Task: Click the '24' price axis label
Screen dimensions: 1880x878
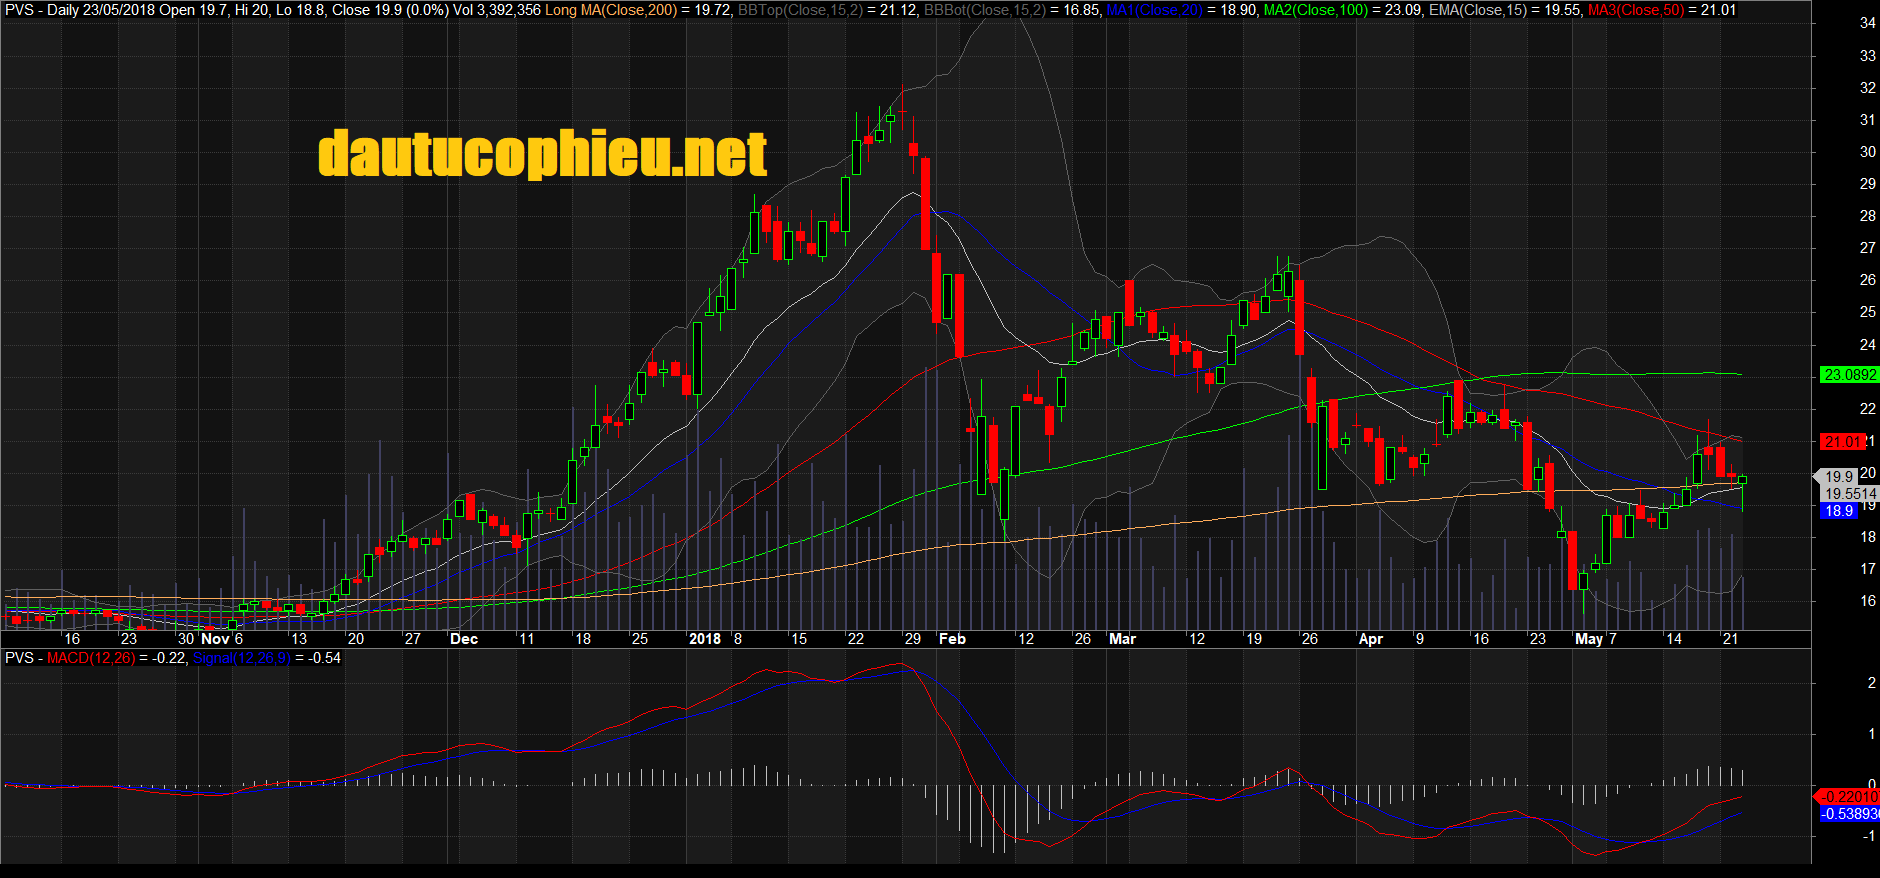Action: pyautogui.click(x=1867, y=345)
